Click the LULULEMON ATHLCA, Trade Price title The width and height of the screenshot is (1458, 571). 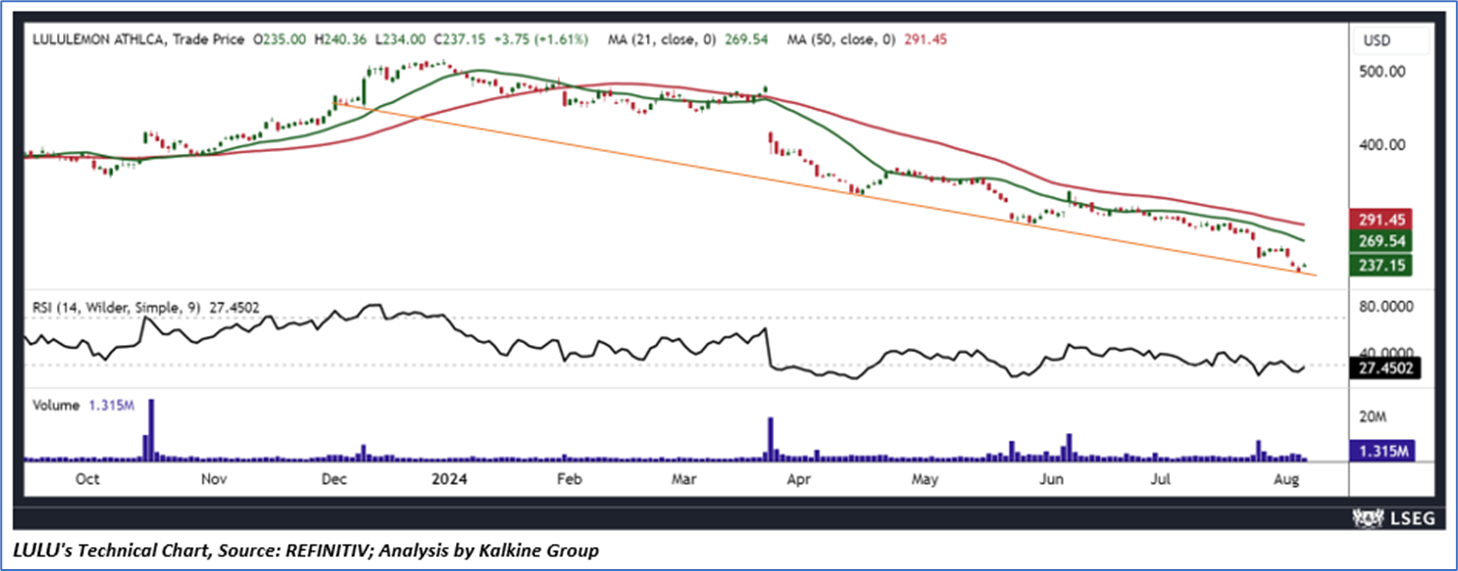click(x=136, y=39)
